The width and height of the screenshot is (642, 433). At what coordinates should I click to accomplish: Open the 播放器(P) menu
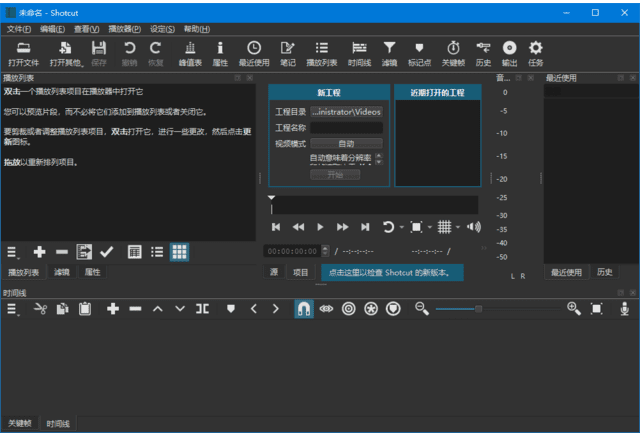[124, 29]
